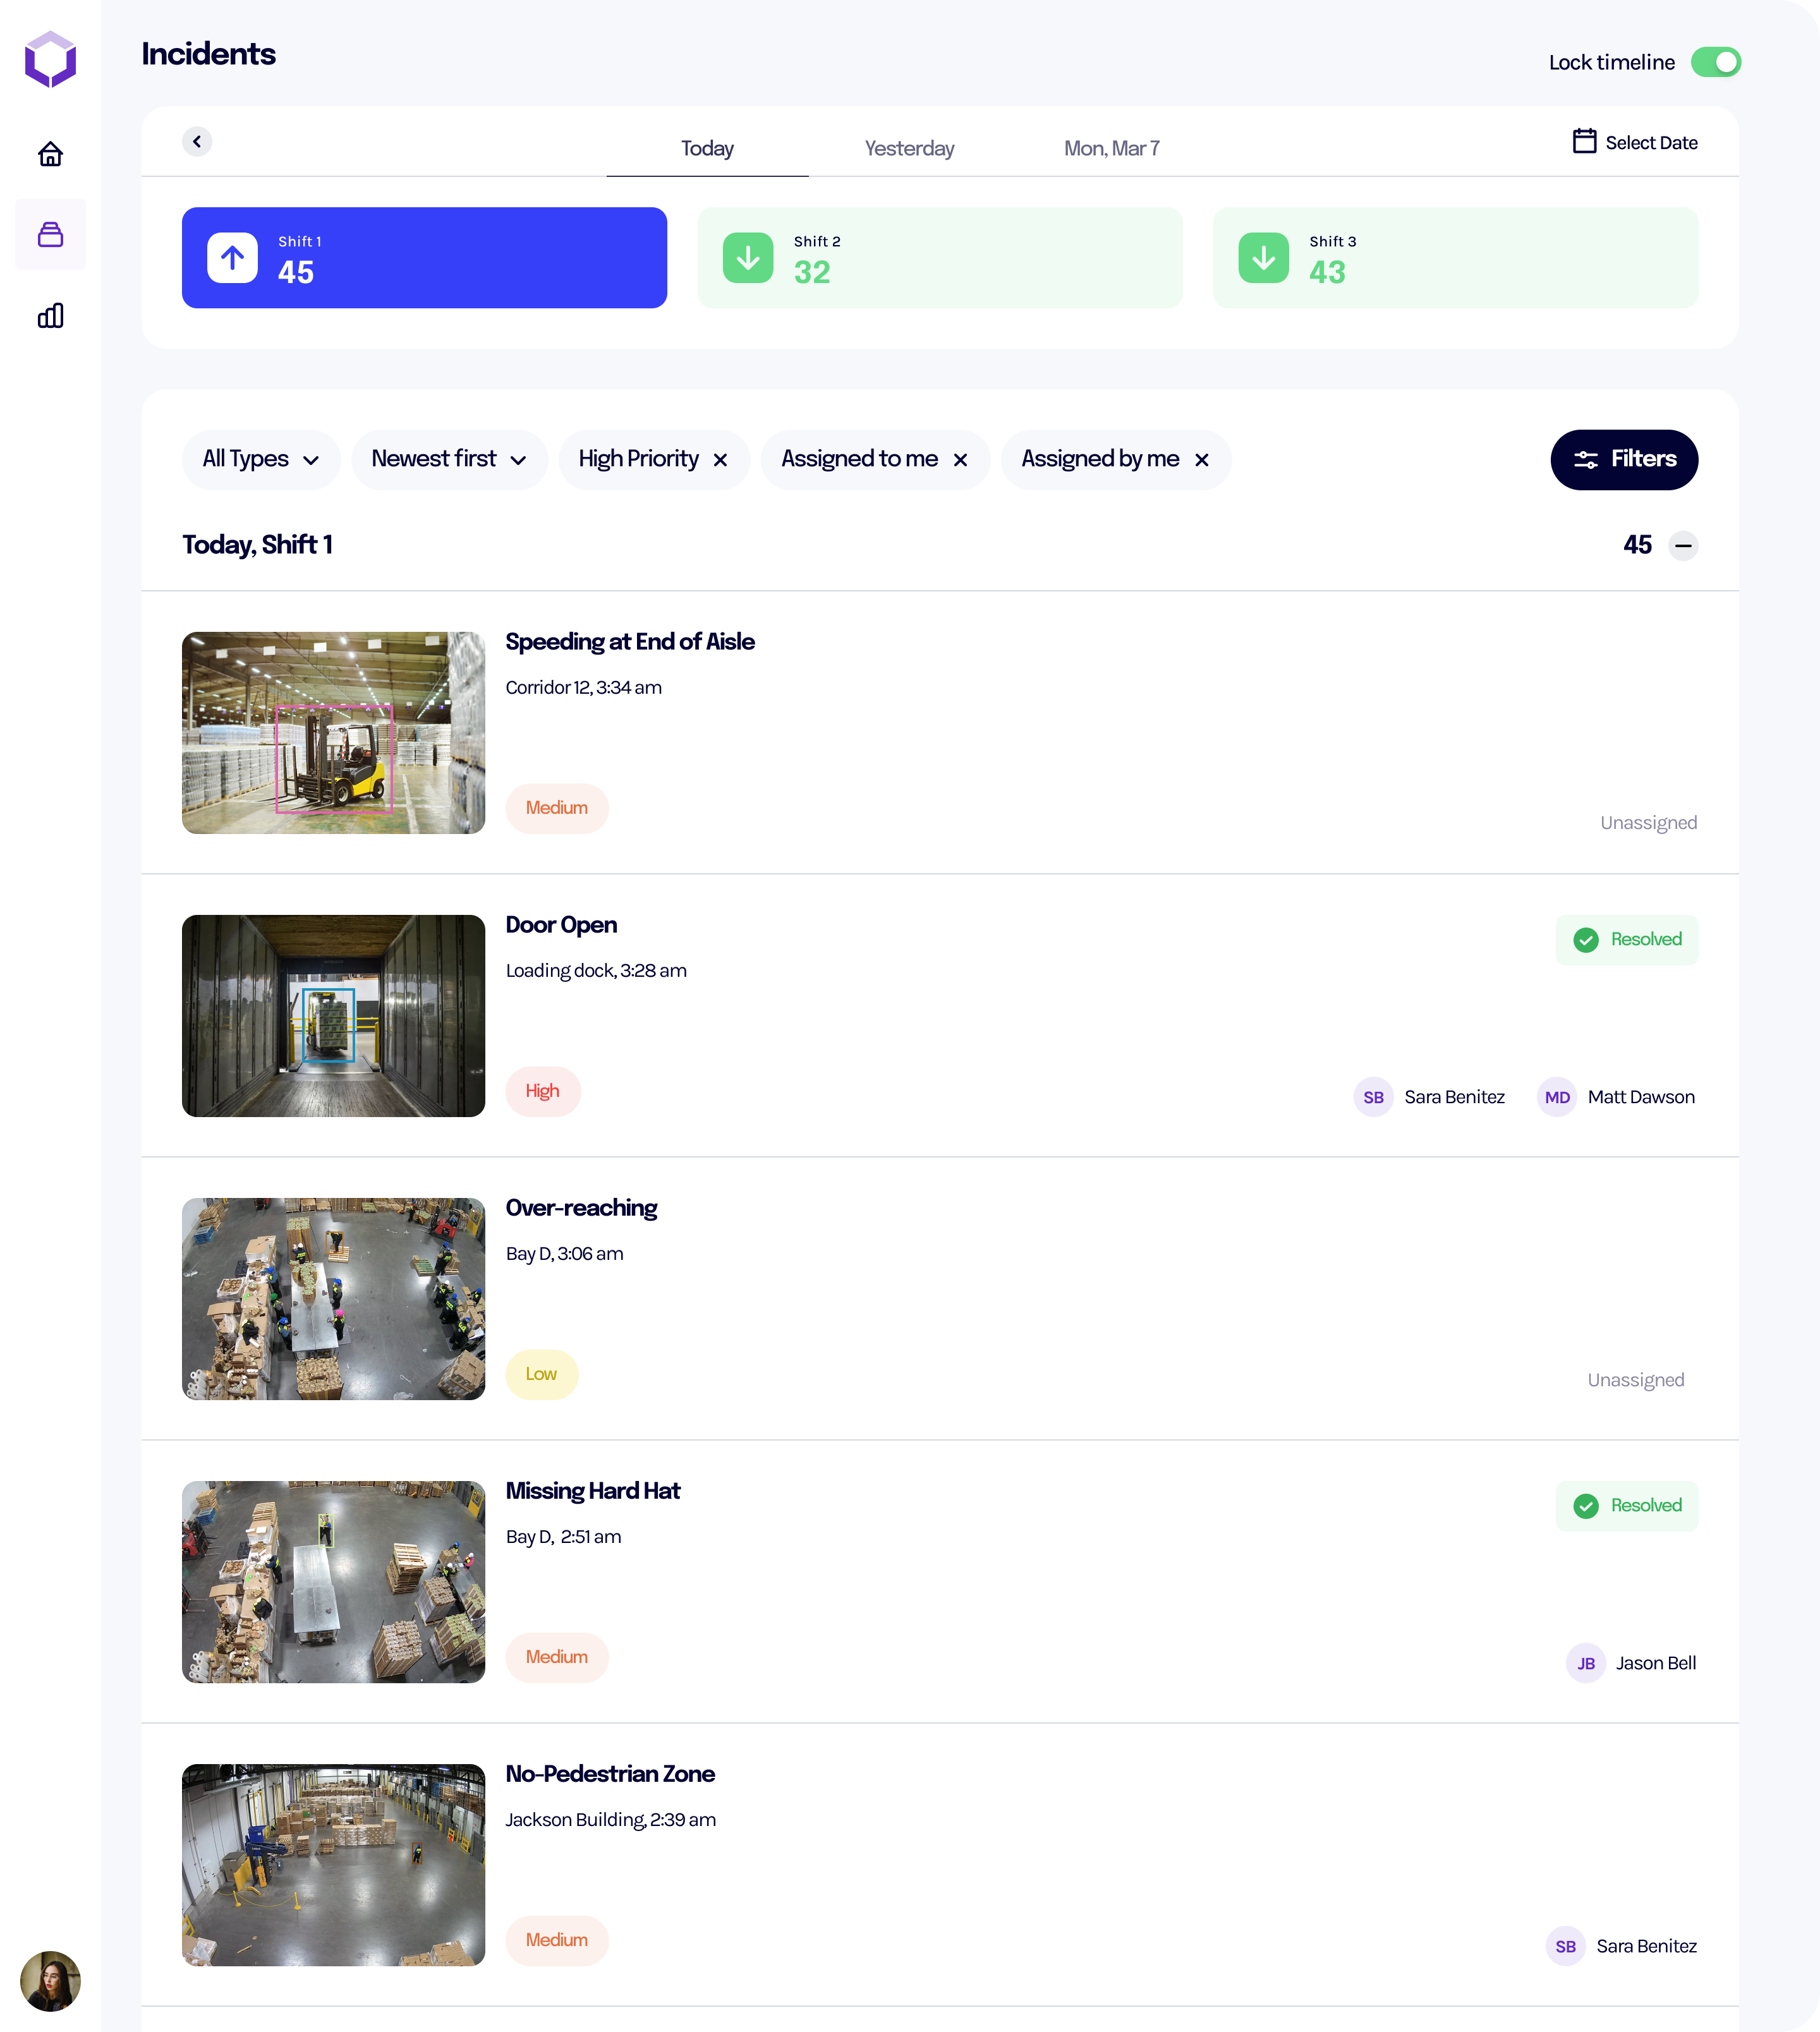Screen dimensions: 1820x2032
Task: Open the Newest first sort dropdown
Action: click(x=449, y=460)
